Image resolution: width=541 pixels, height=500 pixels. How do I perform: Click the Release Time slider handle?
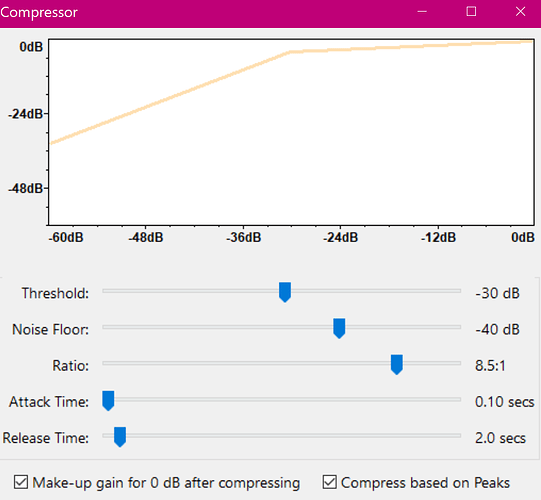pos(120,437)
